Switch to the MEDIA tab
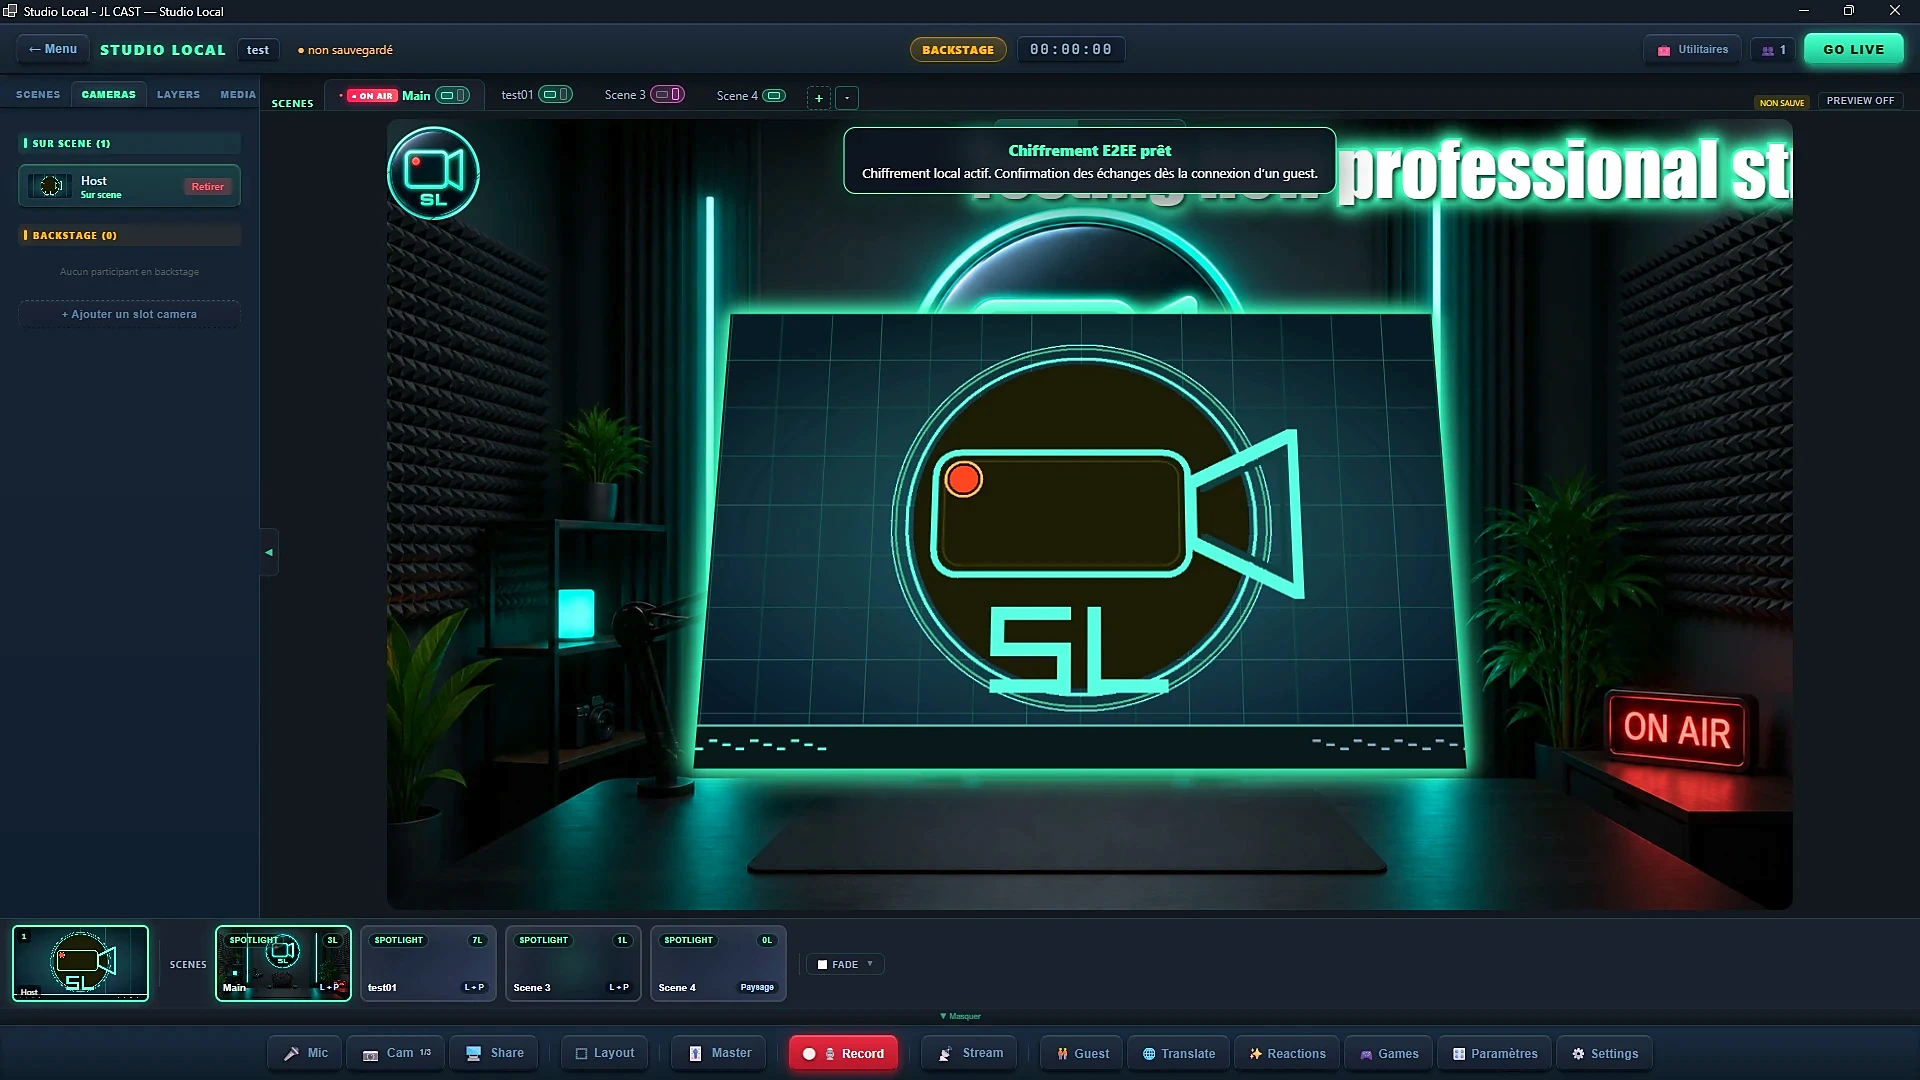 tap(238, 95)
